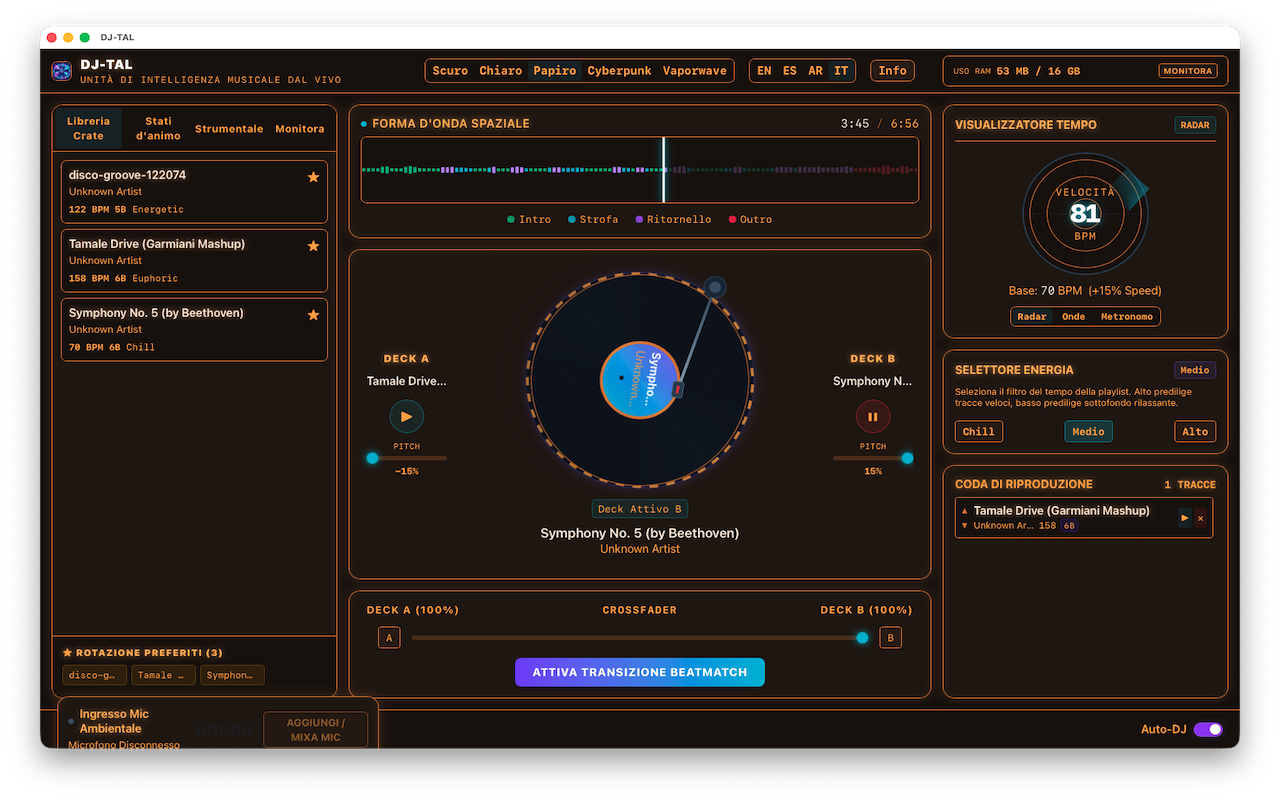1280x800 pixels.
Task: Move queued Tamale Drive up with arrow
Action: pos(965,511)
